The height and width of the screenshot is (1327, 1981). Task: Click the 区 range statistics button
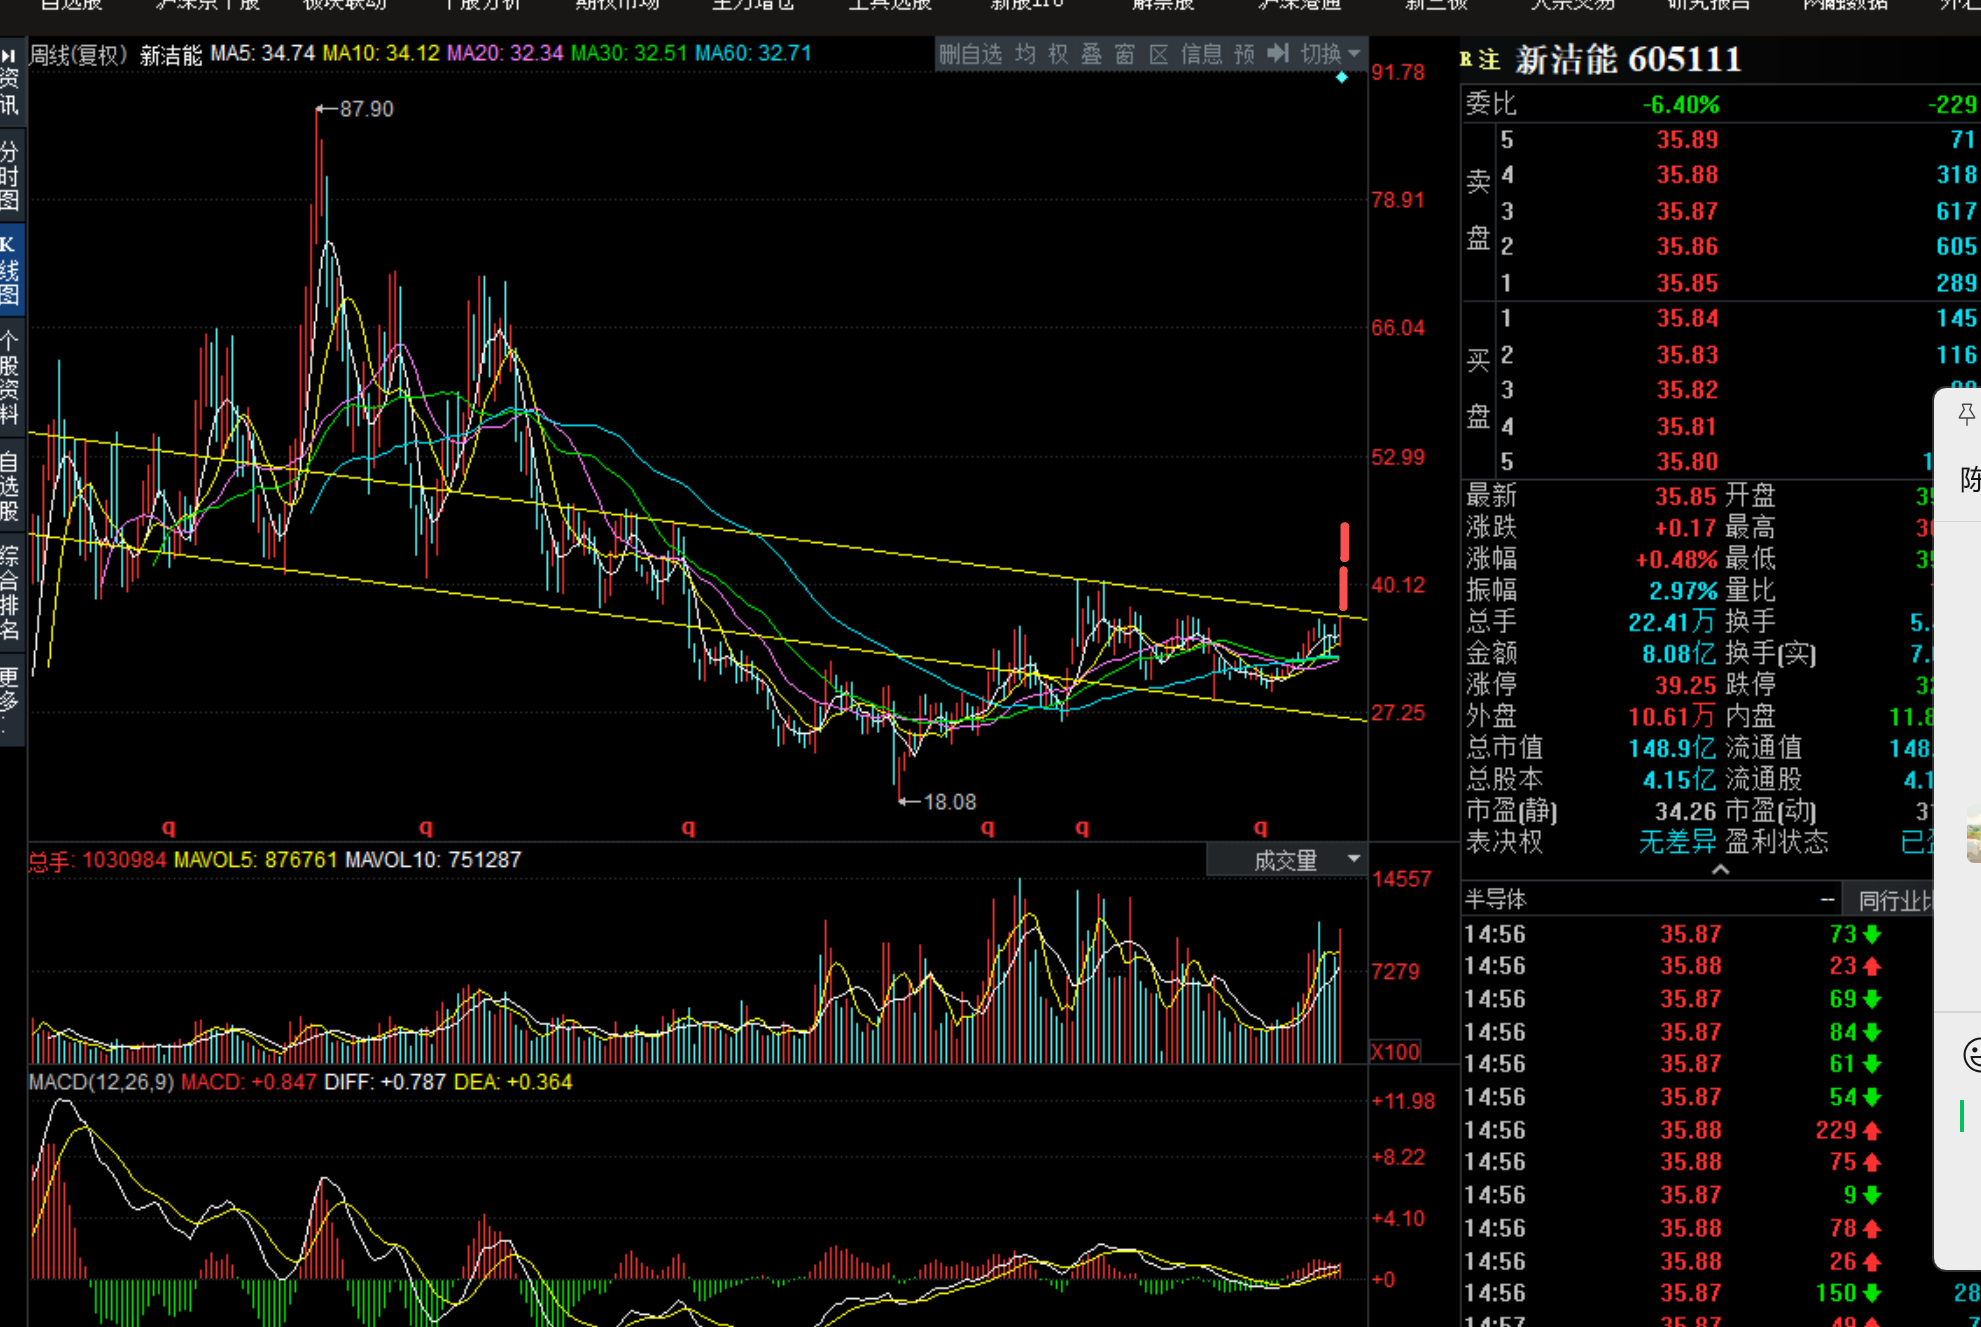1158,54
